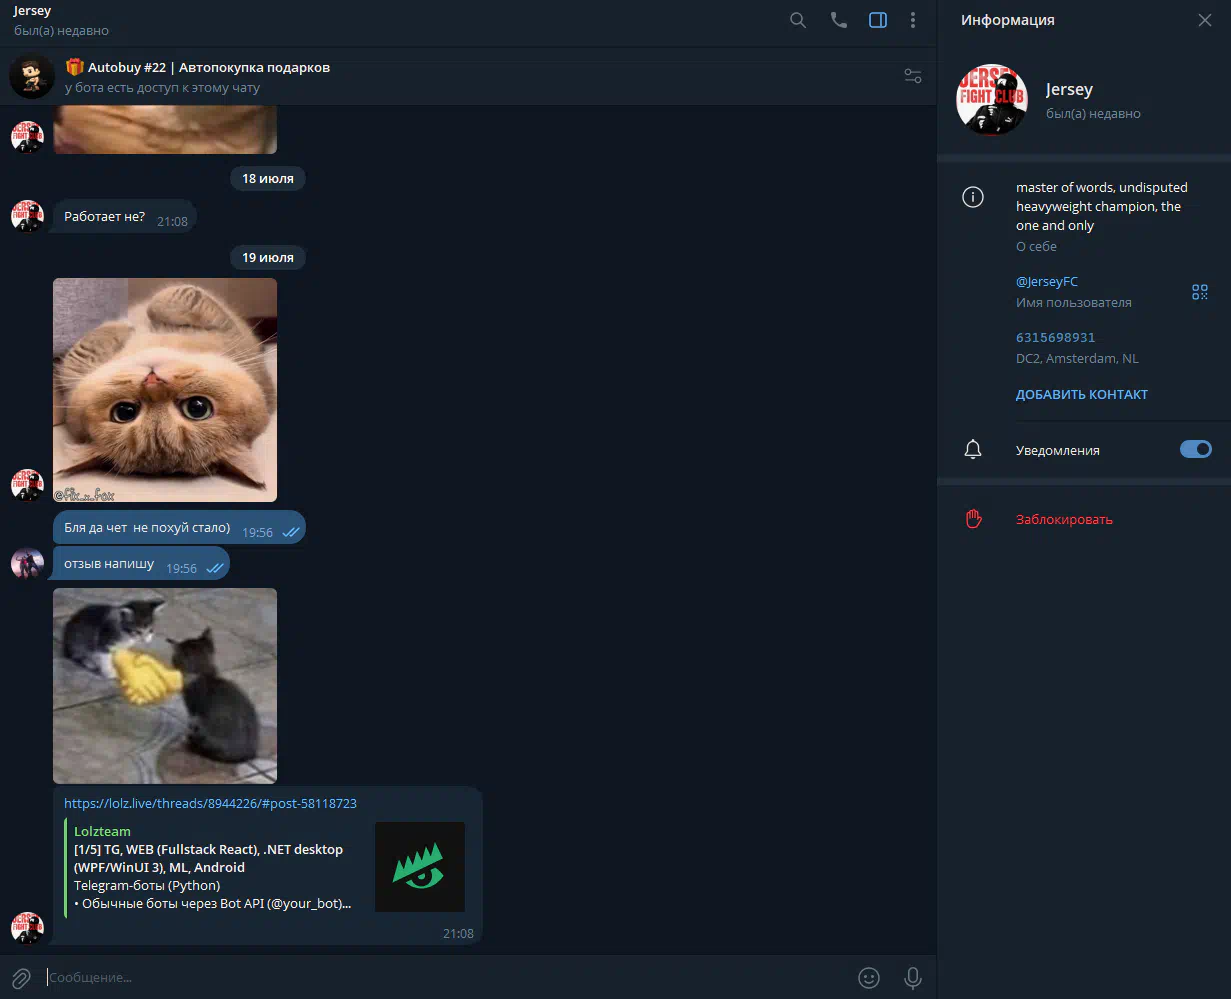The width and height of the screenshot is (1231, 999).
Task: Start a voice call using the phone icon
Action: [838, 20]
